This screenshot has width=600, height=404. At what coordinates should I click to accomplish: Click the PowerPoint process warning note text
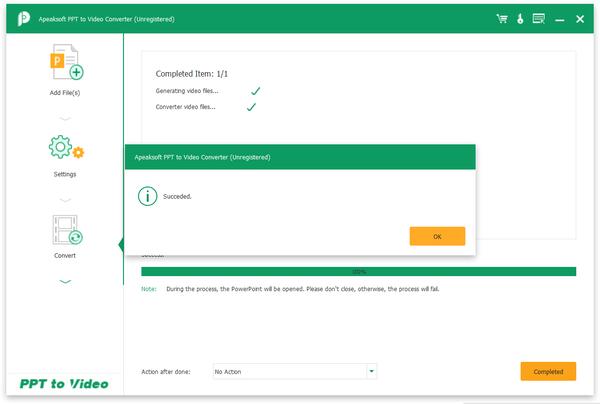point(303,289)
